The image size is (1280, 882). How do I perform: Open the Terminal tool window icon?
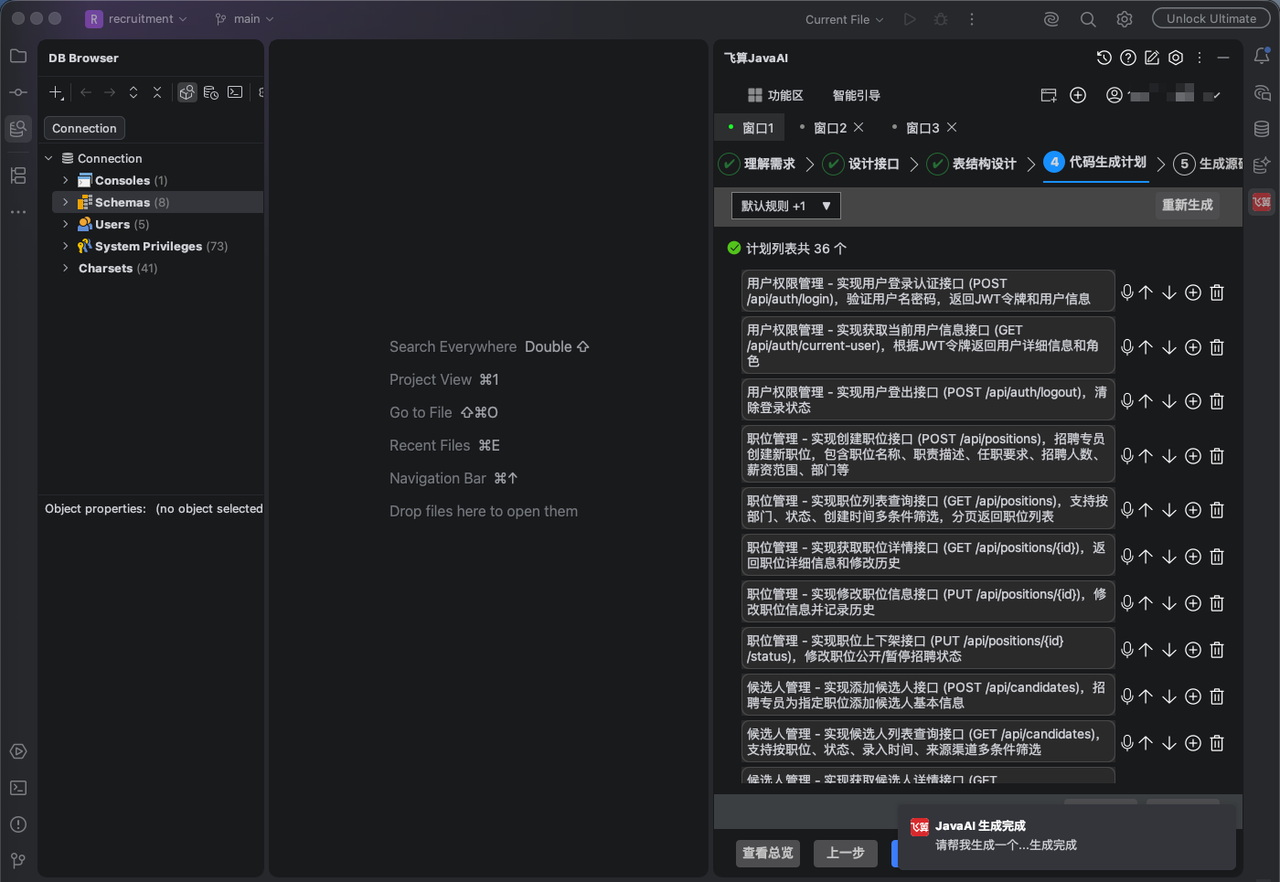point(18,788)
